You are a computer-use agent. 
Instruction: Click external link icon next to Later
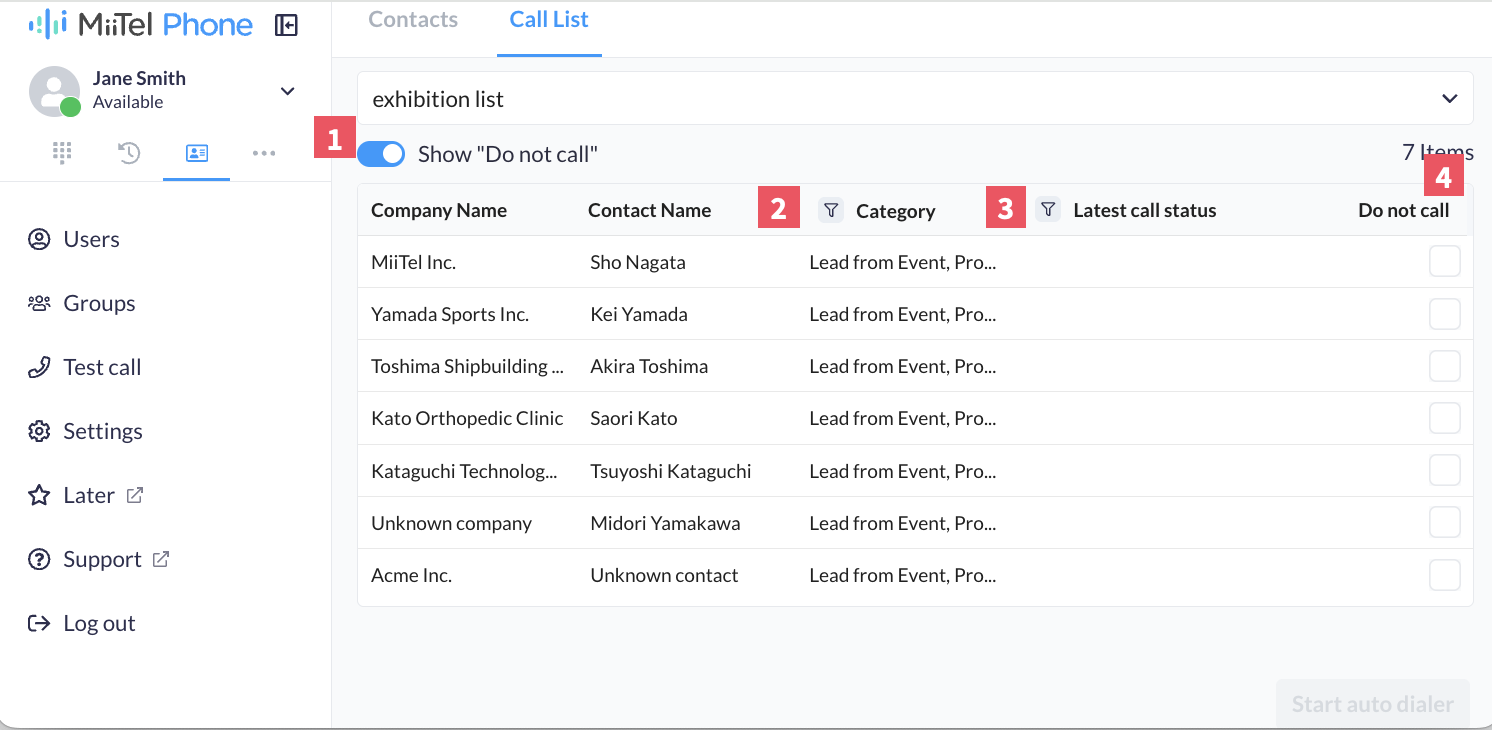click(x=135, y=494)
